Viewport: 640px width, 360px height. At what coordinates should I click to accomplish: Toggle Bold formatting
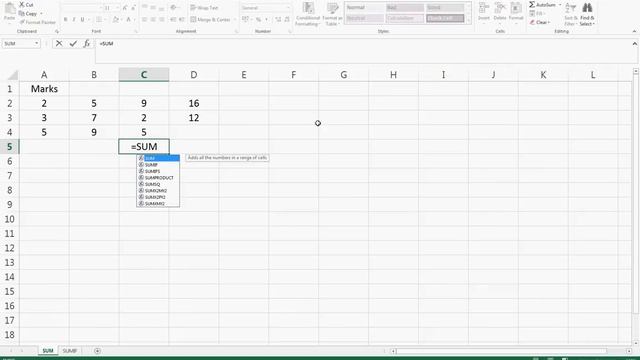[65, 20]
